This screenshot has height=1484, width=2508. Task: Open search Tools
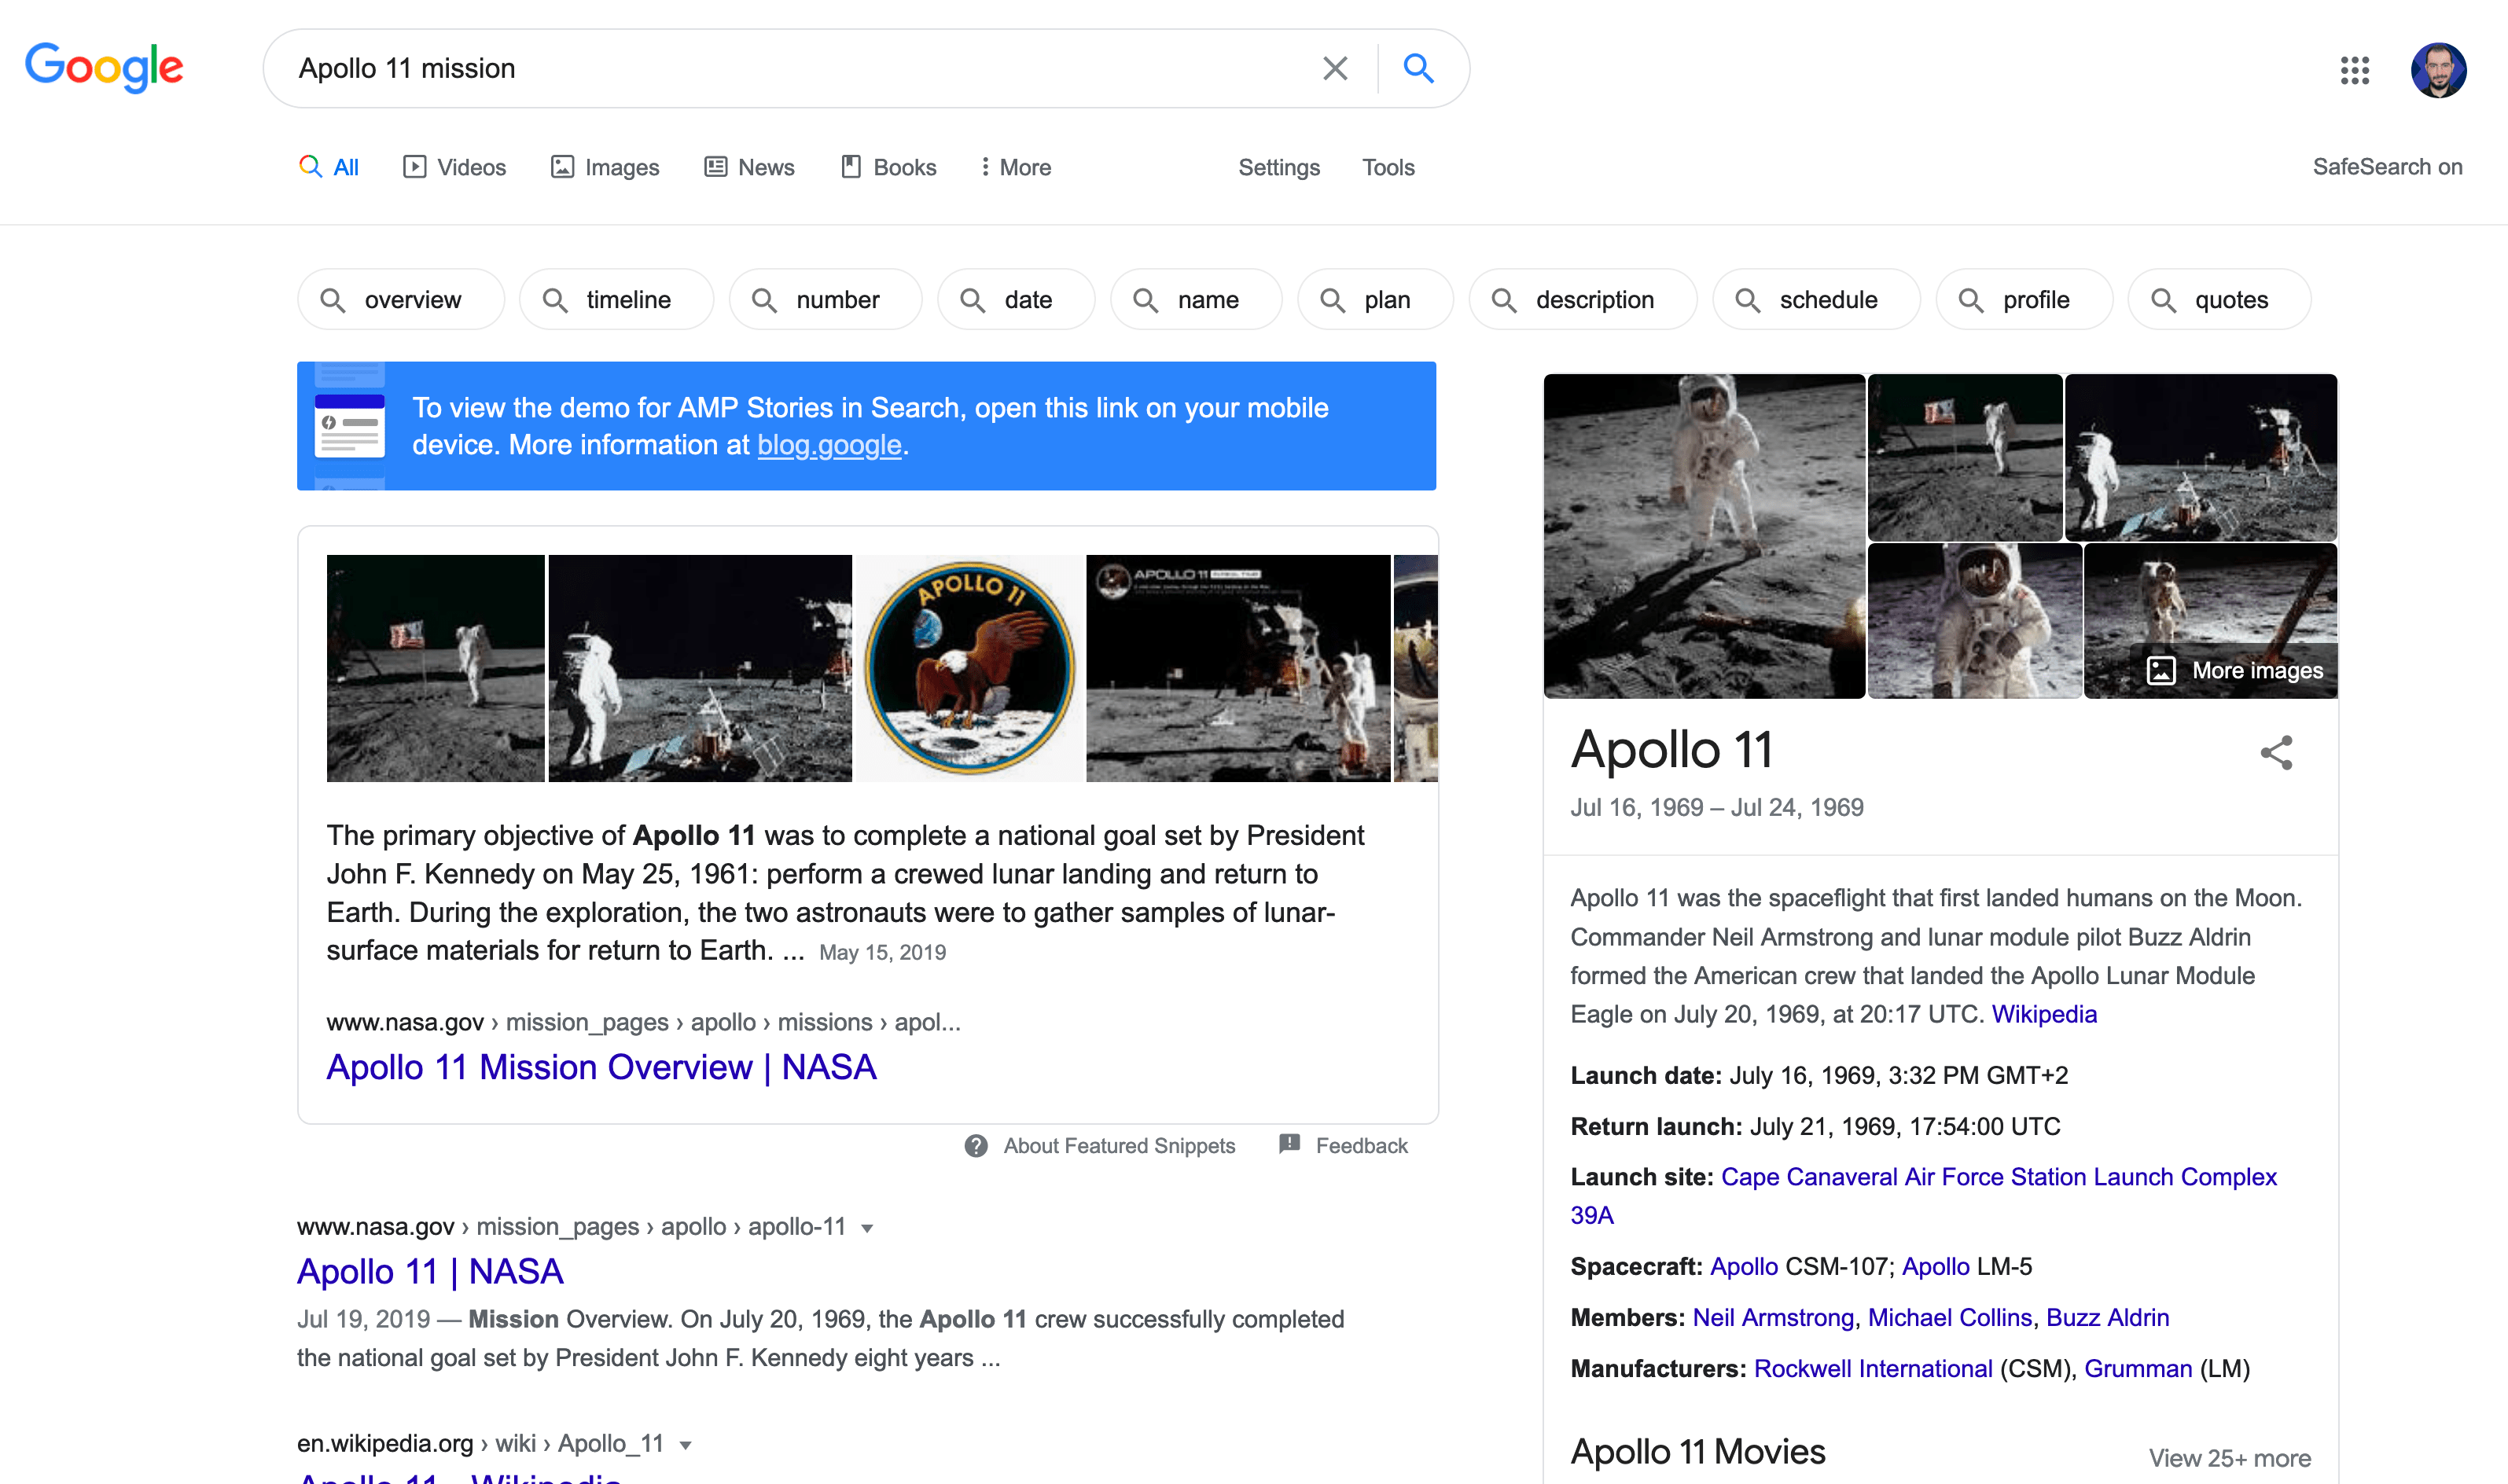(1388, 167)
